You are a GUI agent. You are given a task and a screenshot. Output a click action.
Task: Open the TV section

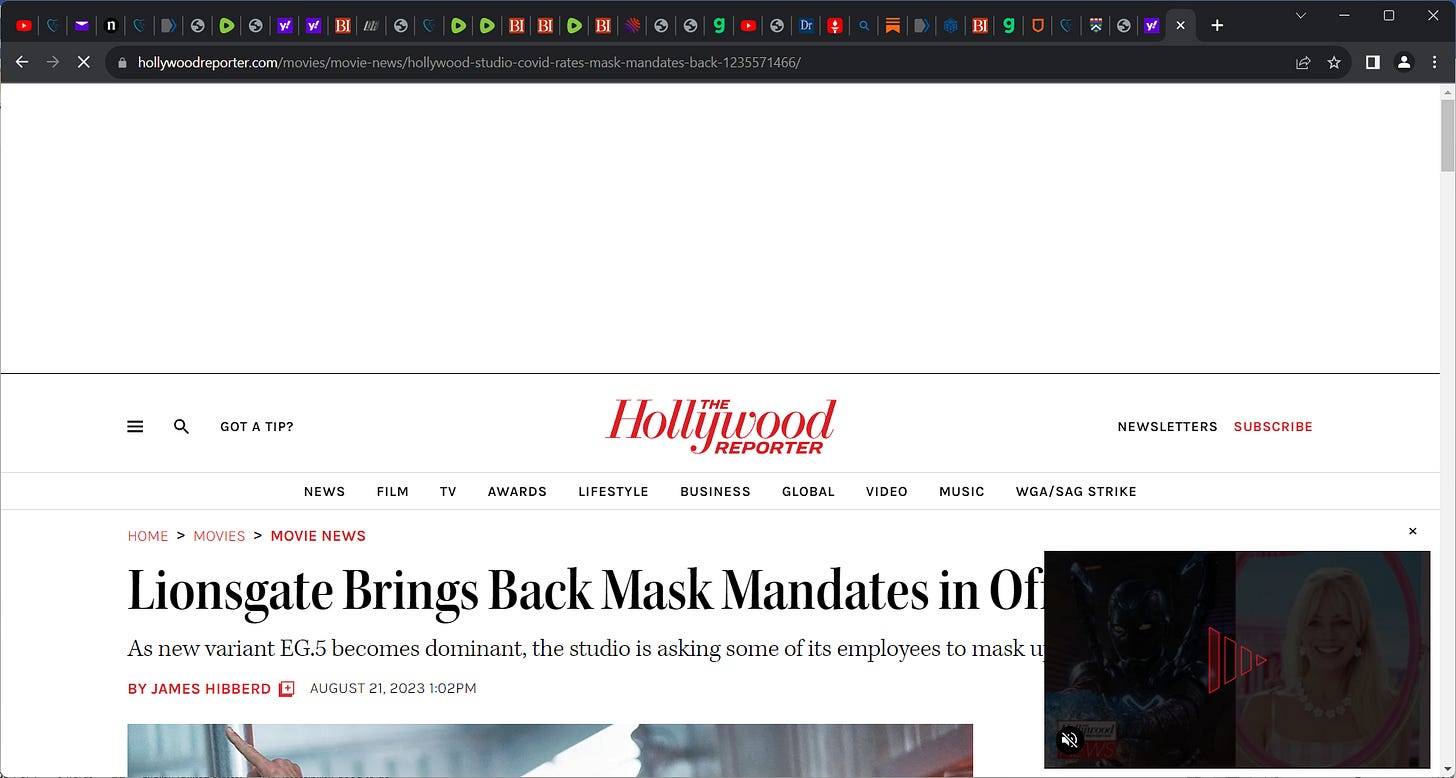tap(448, 491)
